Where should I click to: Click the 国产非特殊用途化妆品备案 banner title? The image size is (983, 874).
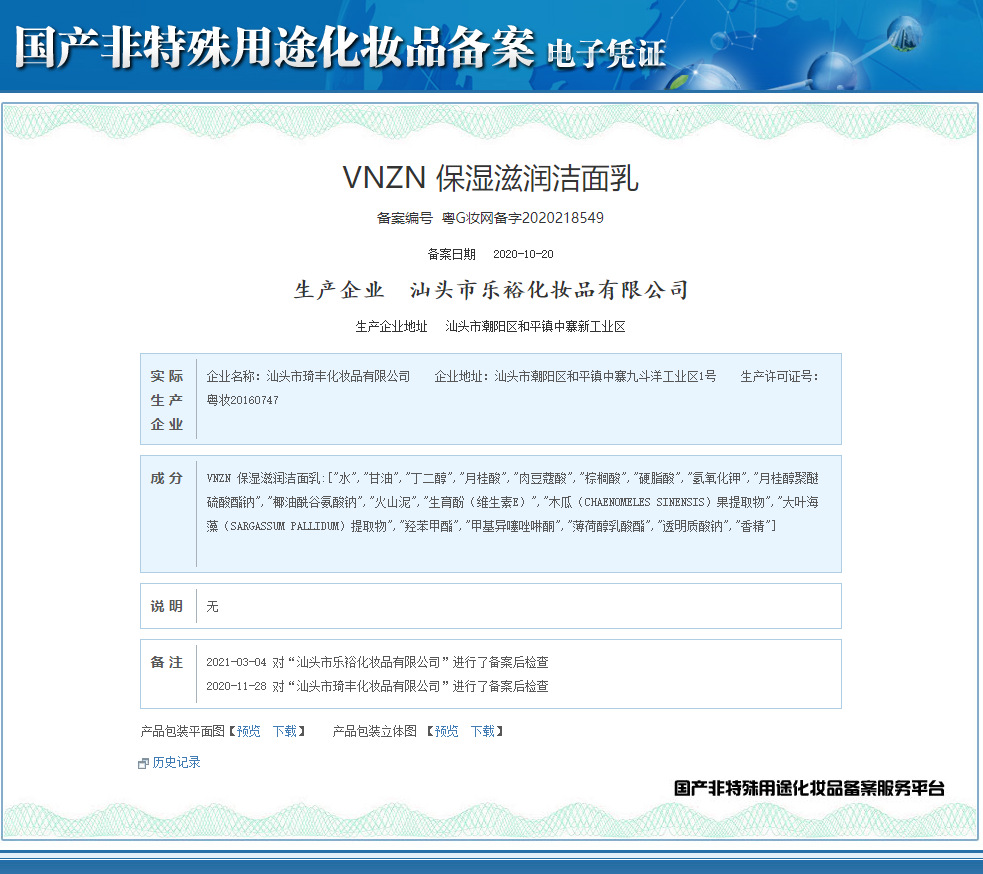275,48
